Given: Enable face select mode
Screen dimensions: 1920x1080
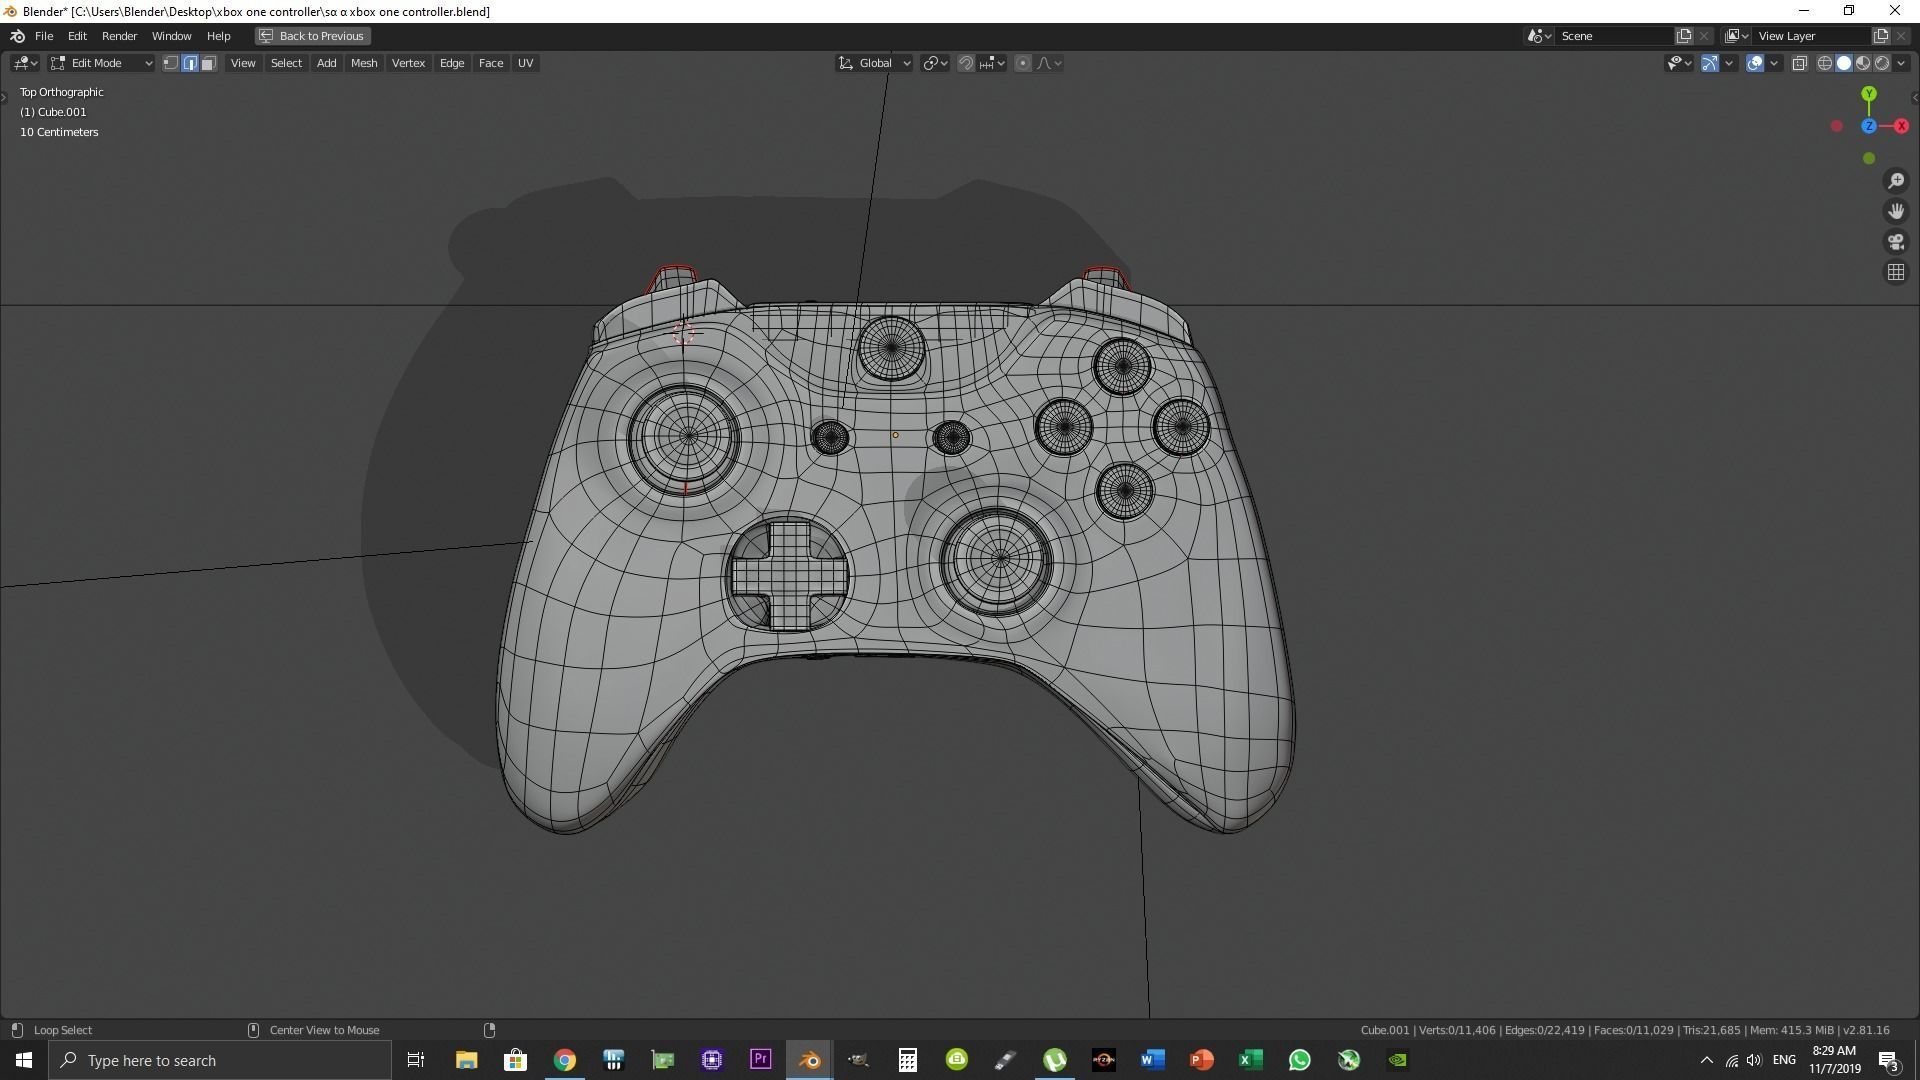Looking at the screenshot, I should (x=208, y=63).
